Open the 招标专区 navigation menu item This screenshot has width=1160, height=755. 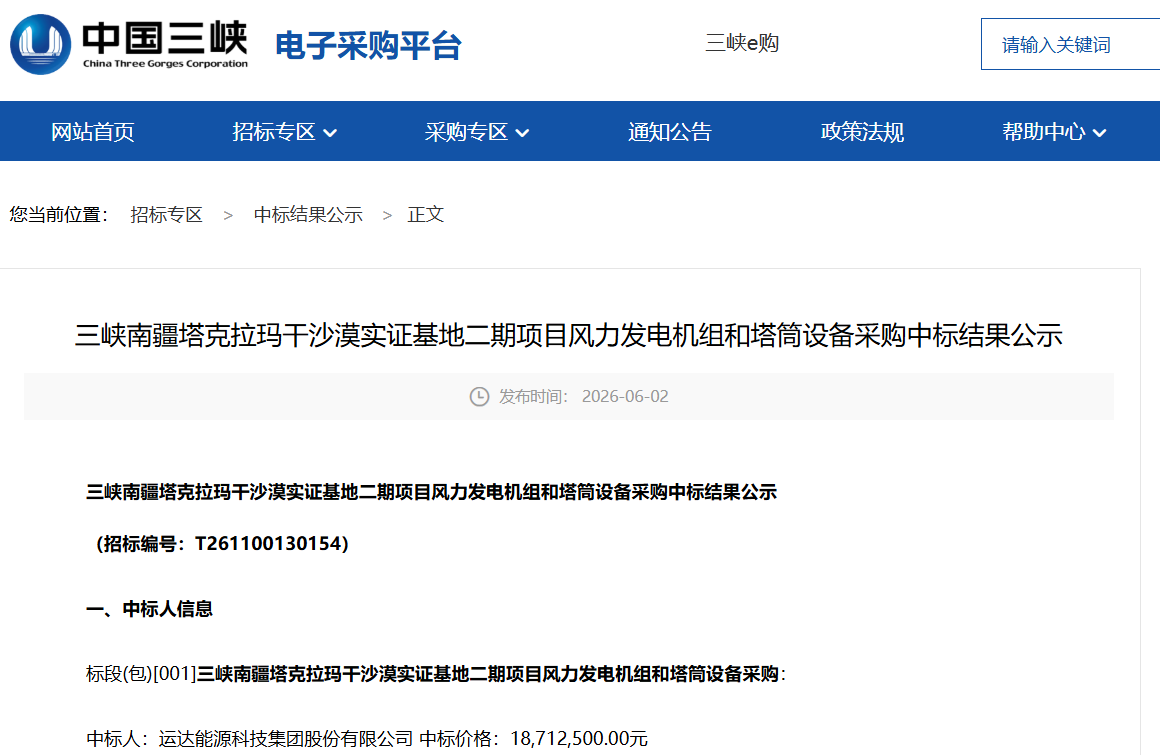pyautogui.click(x=274, y=132)
